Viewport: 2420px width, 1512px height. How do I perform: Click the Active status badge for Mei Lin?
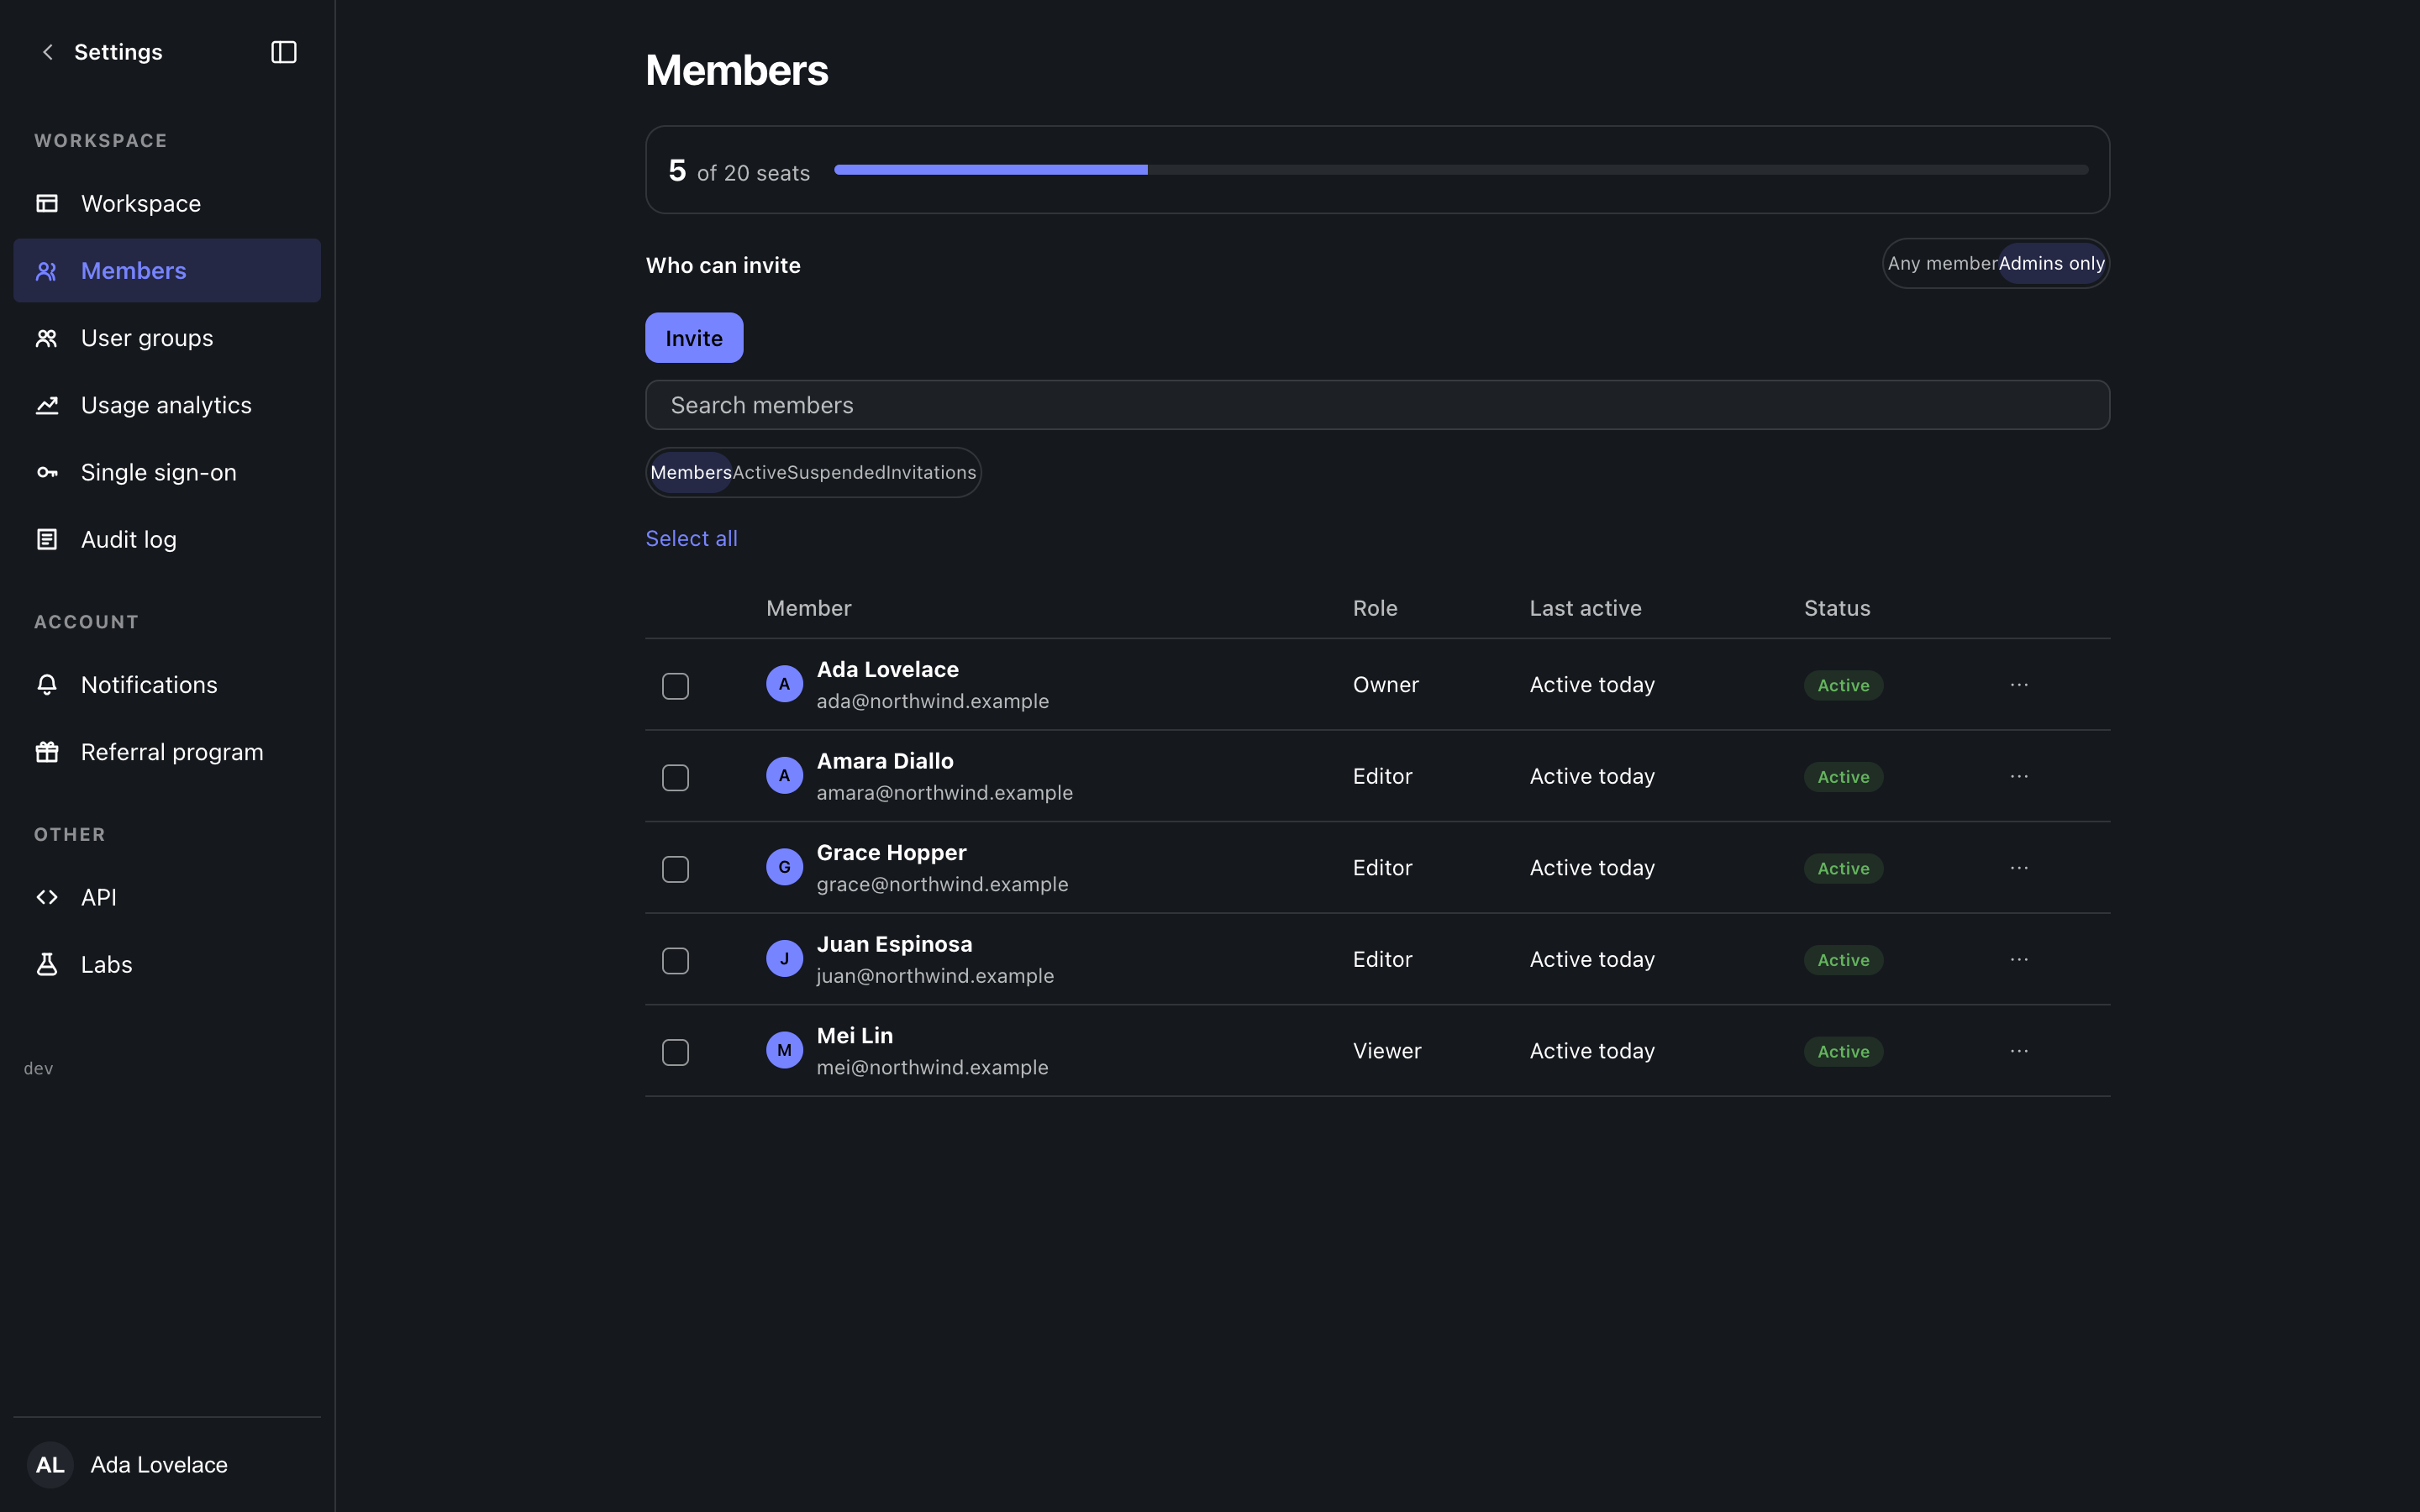[x=1843, y=1051]
